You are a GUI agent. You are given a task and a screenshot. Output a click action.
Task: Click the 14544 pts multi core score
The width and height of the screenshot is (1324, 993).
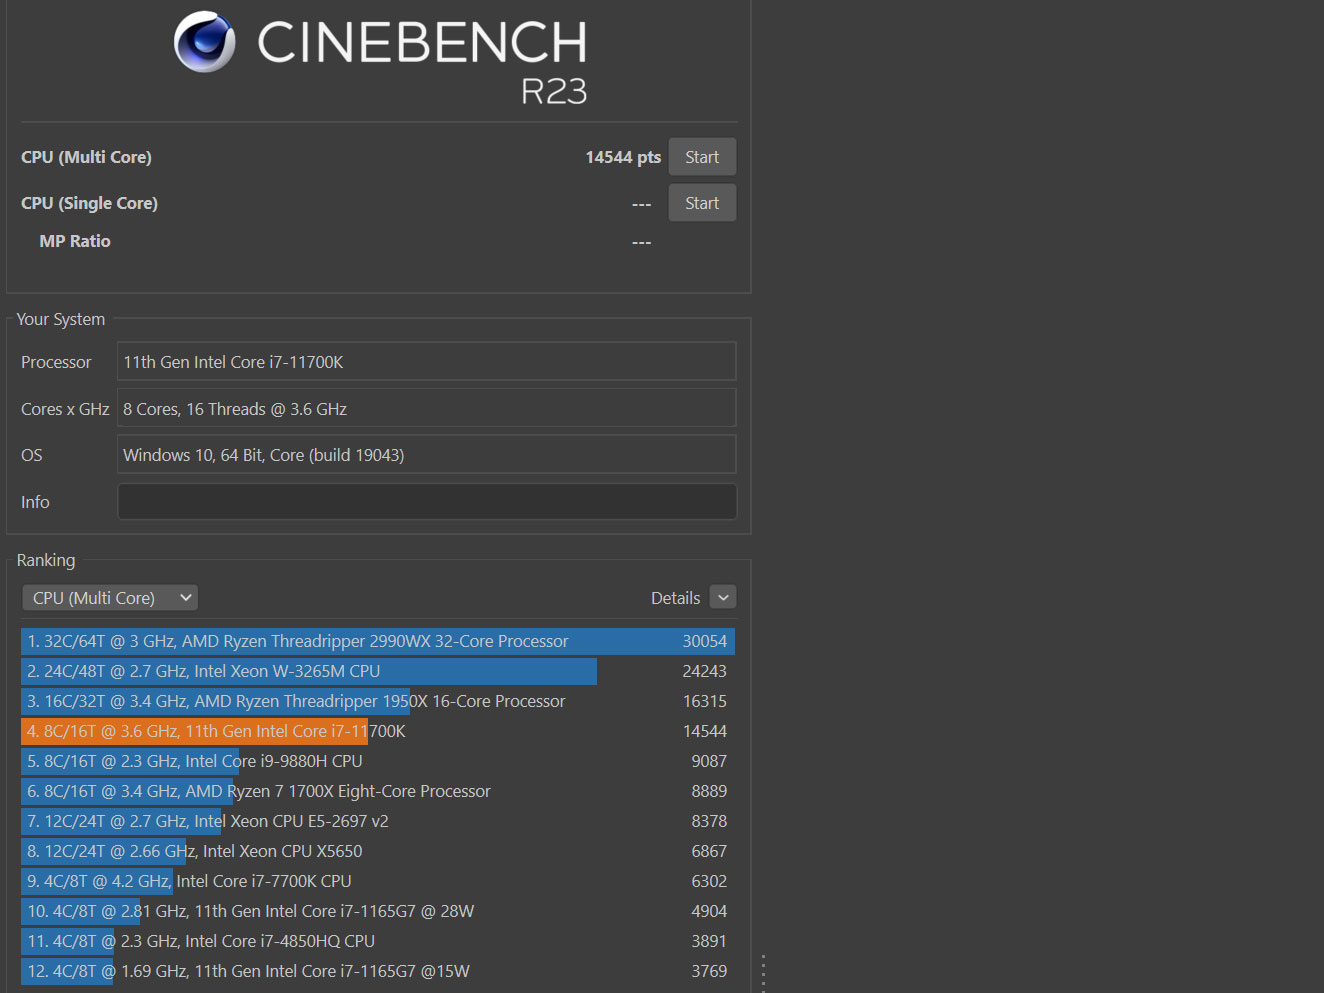[x=623, y=157]
